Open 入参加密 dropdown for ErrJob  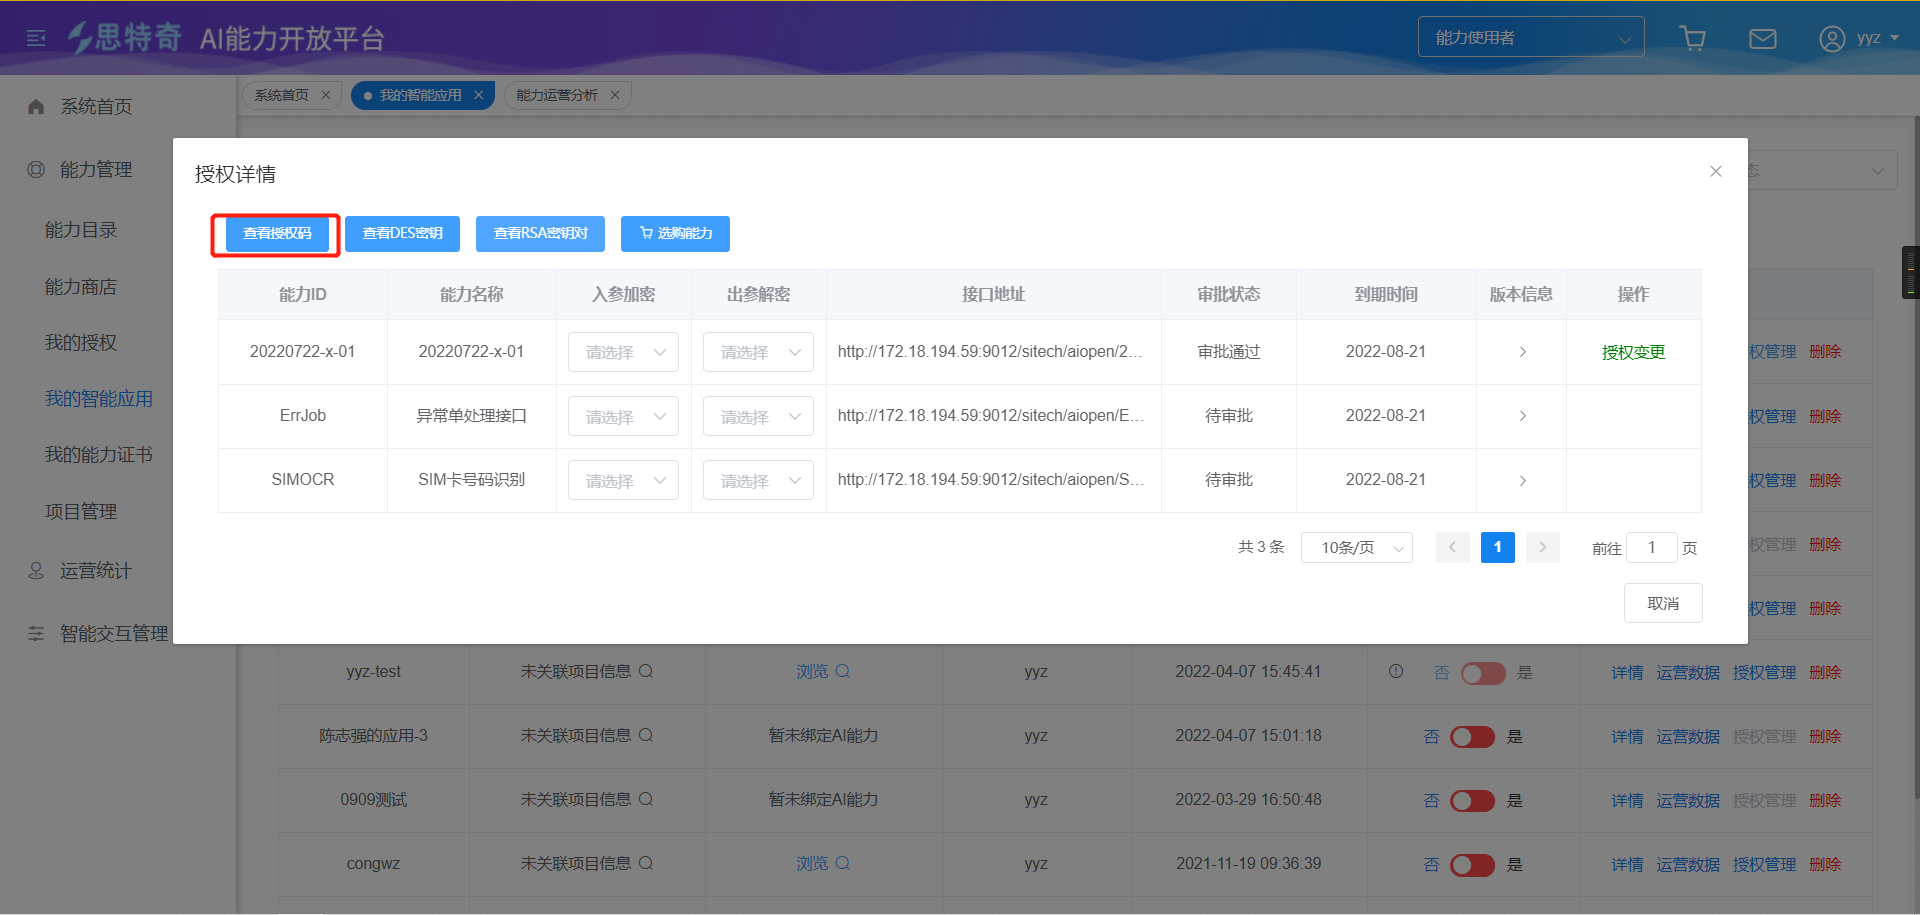623,416
